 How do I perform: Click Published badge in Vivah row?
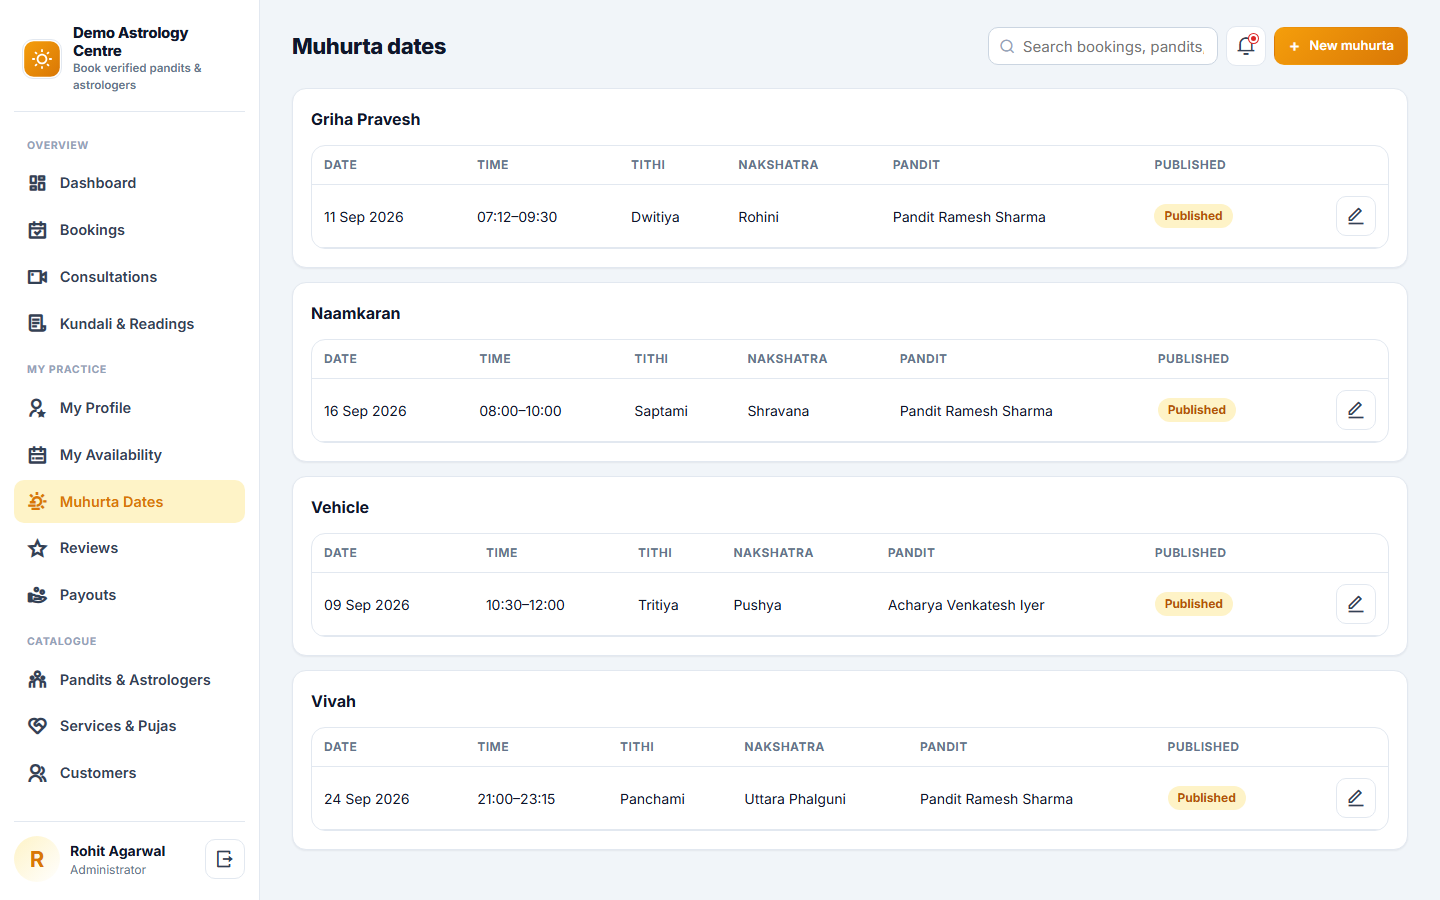tap(1206, 798)
